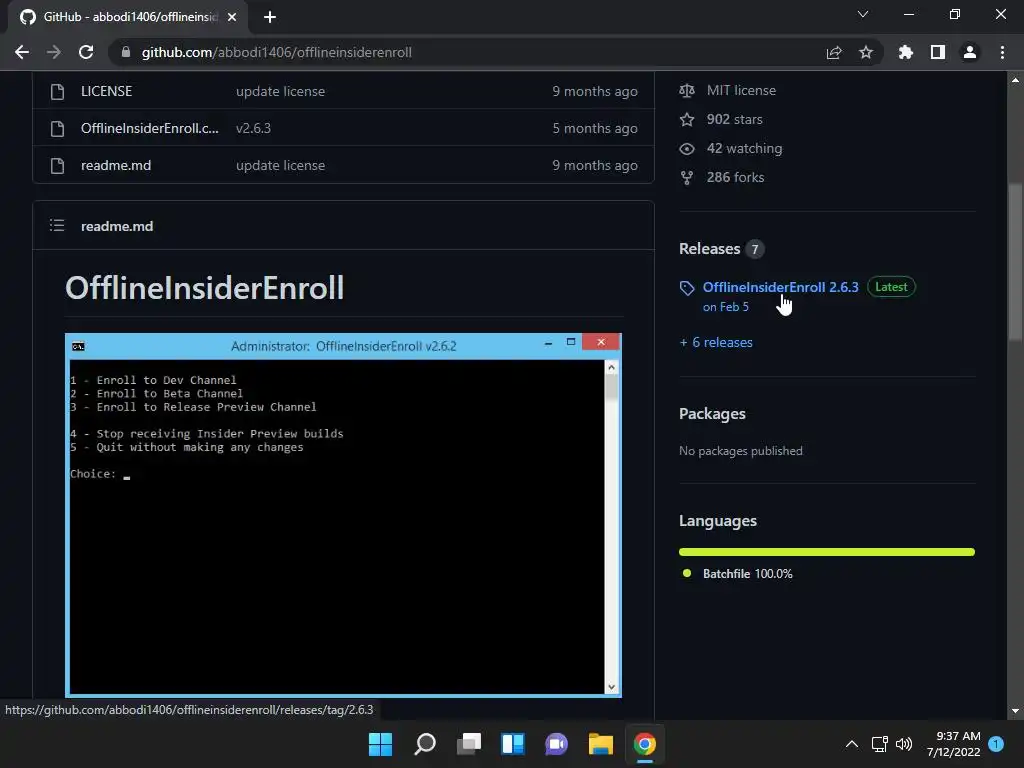
Task: Open the Chrome three-dot menu
Action: [1002, 52]
